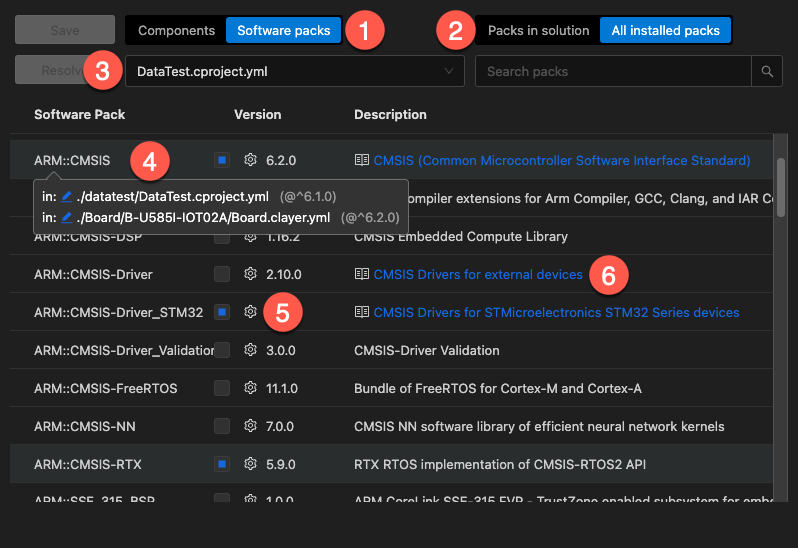
Task: Click the CMSIS-Driver Validation description
Action: [x=426, y=350]
